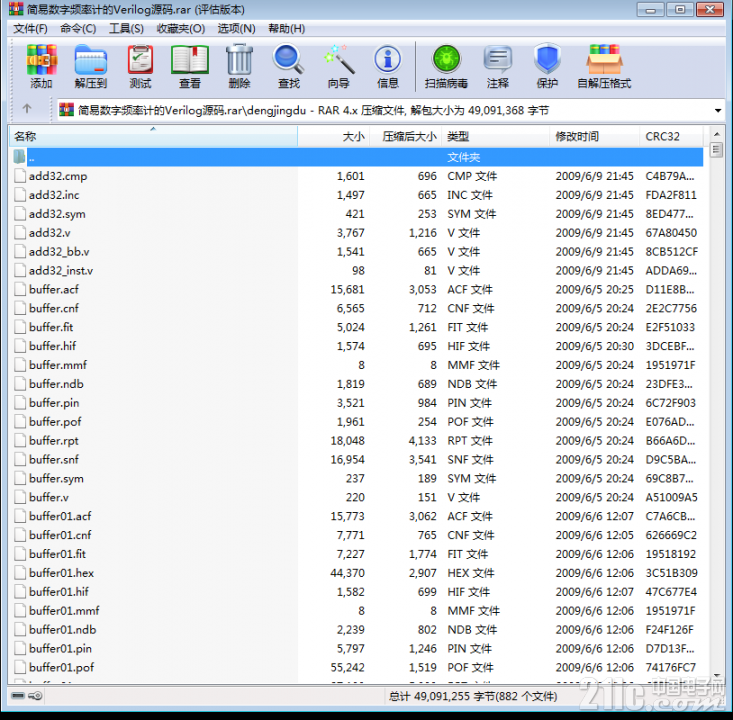Select file buffer01.cnf
This screenshot has width=733, height=720.
click(x=356, y=535)
